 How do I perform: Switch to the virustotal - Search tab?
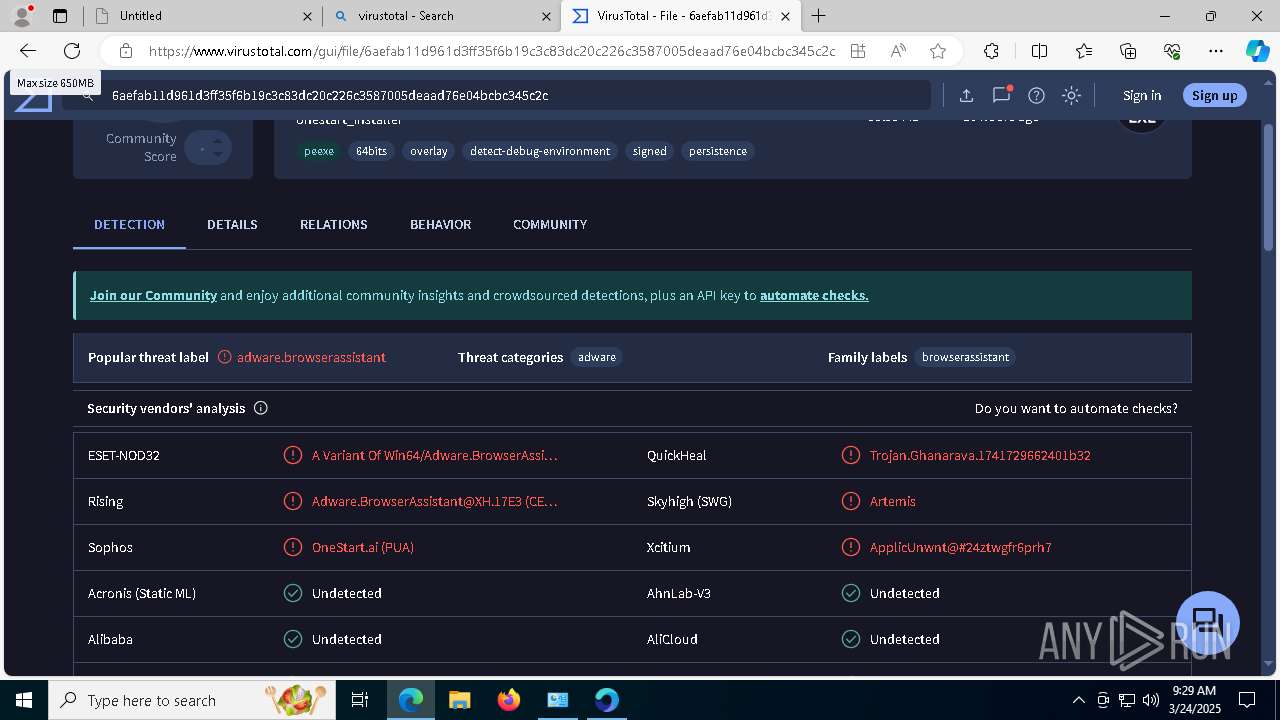pos(442,16)
